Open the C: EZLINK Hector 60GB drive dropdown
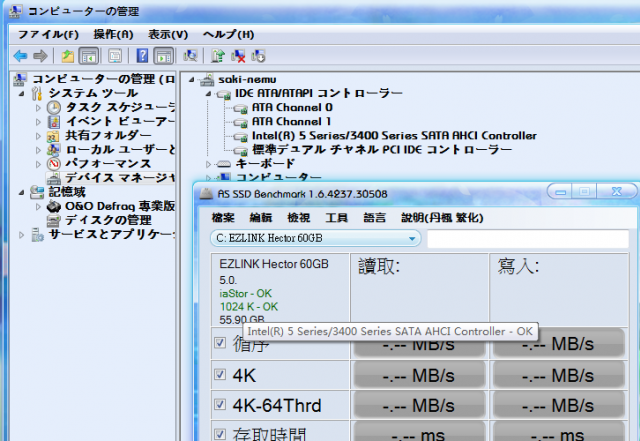Image resolution: width=640 pixels, height=441 pixels. click(x=316, y=238)
